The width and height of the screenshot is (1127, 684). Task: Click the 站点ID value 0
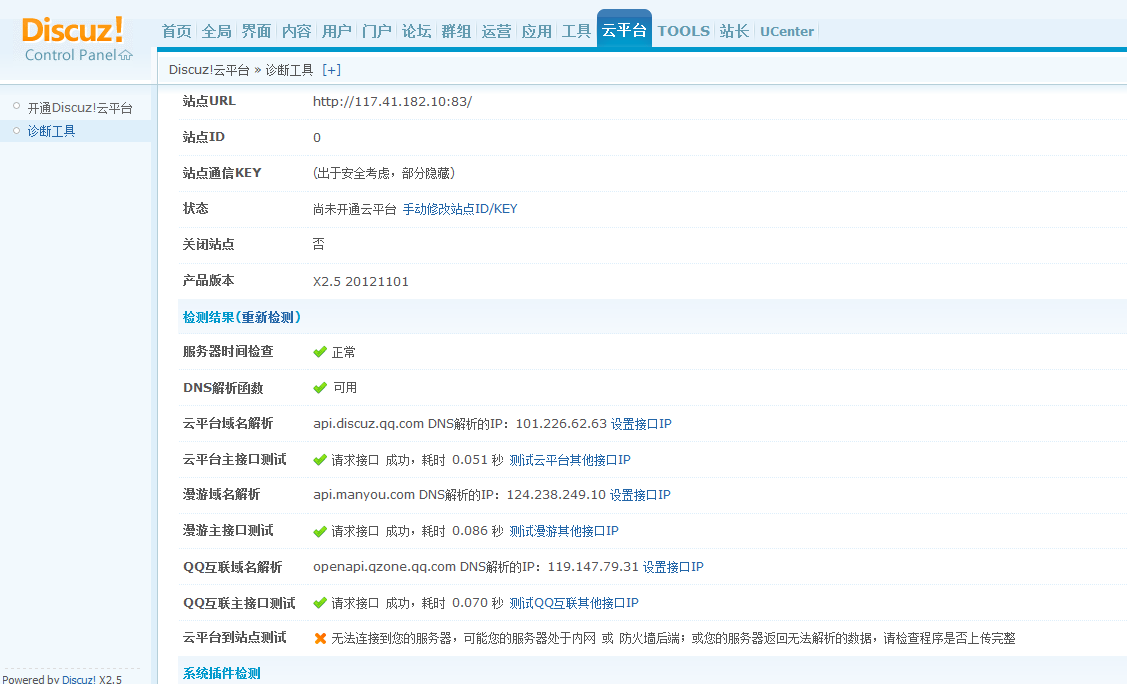(317, 137)
